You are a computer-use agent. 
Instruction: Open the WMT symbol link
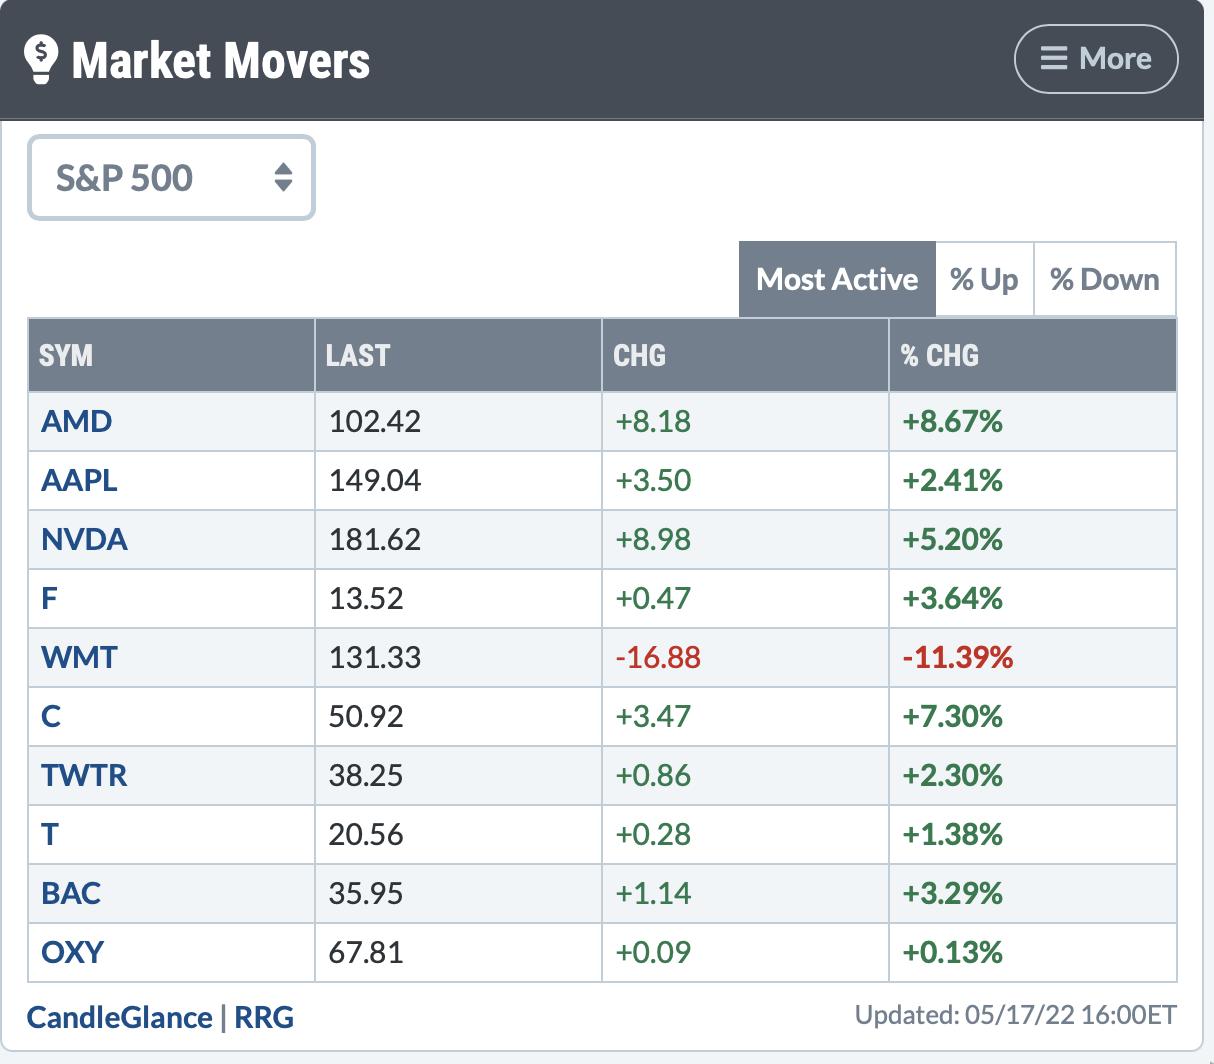(x=79, y=657)
